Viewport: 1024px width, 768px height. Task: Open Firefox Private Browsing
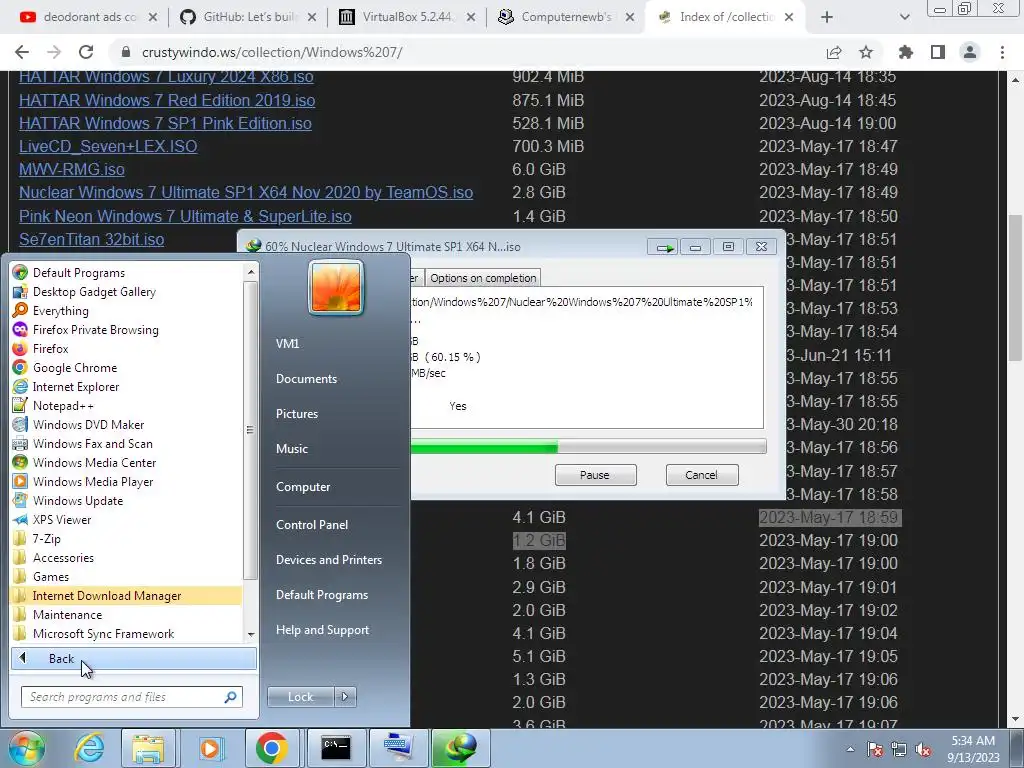coord(126,330)
